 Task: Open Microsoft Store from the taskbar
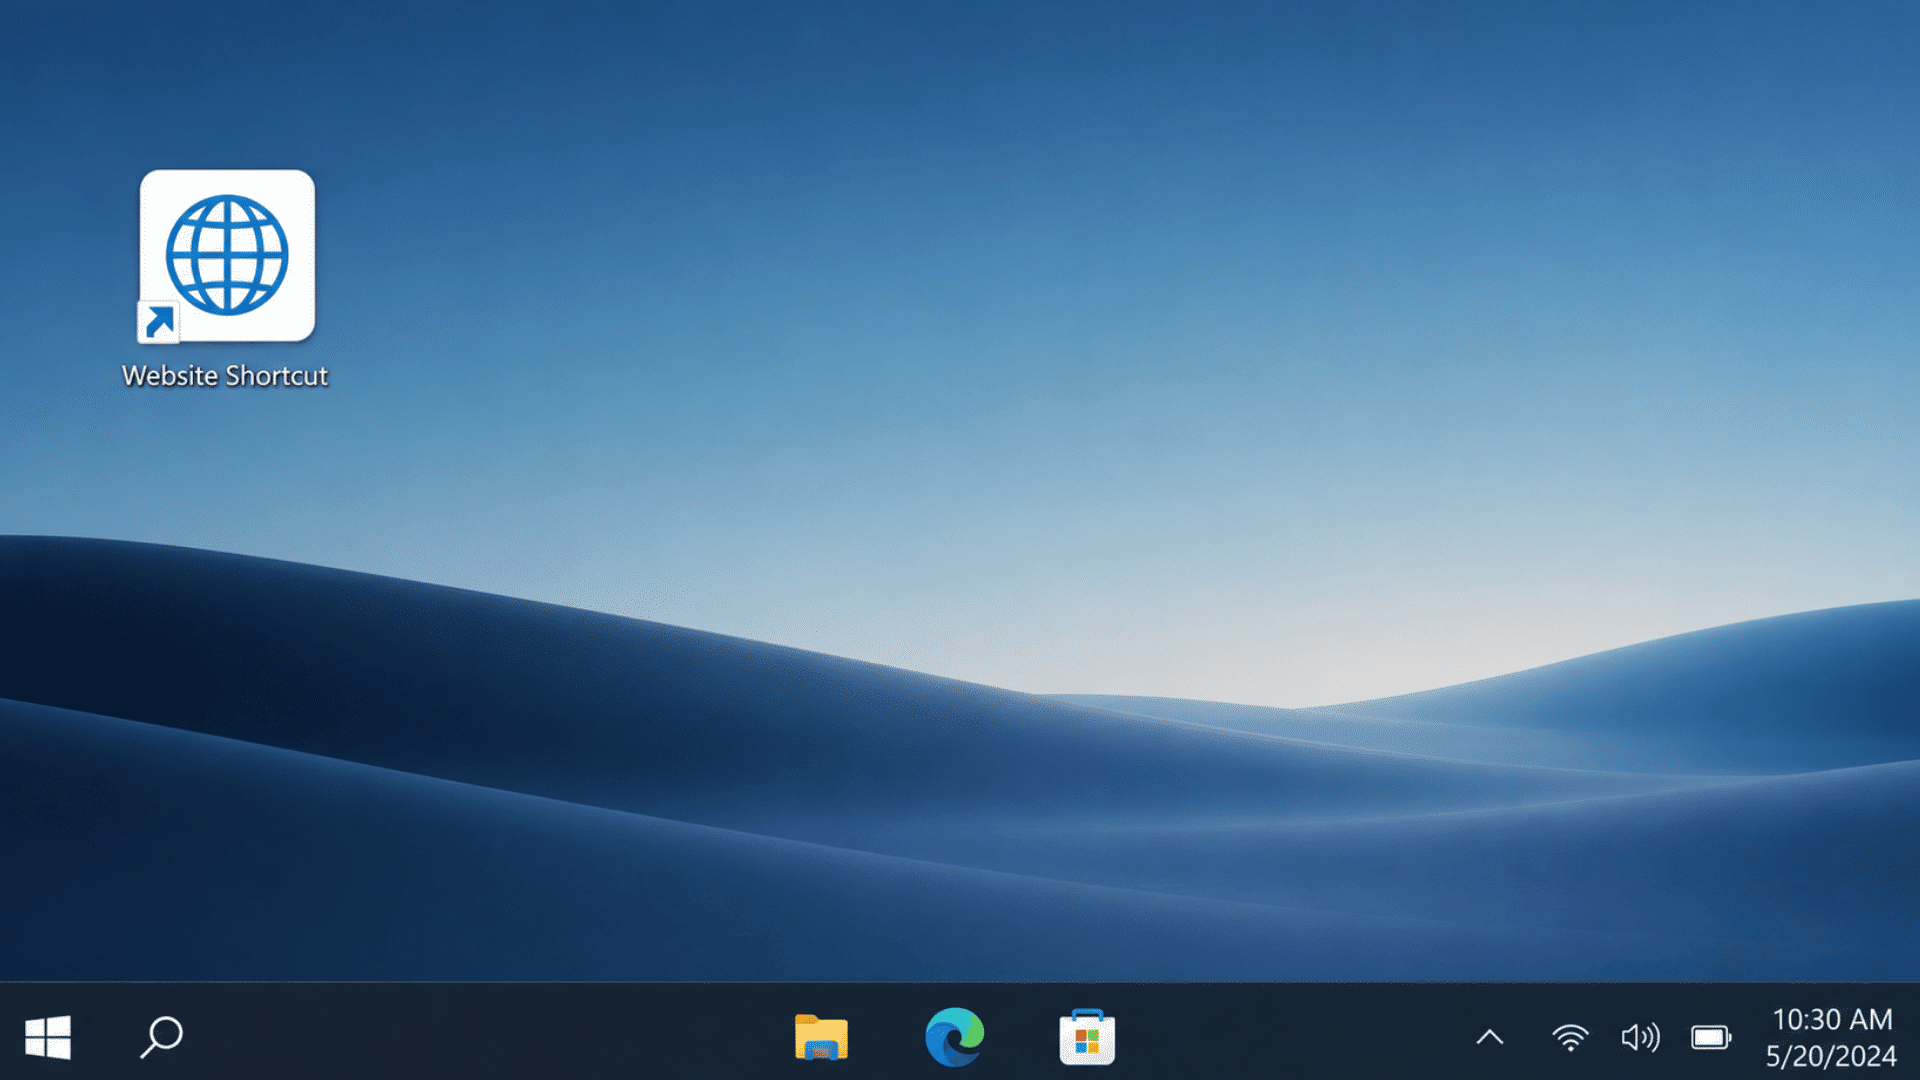coord(1087,1037)
